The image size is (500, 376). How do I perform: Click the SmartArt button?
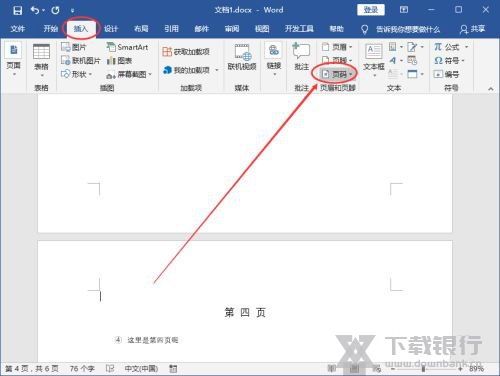coord(127,47)
